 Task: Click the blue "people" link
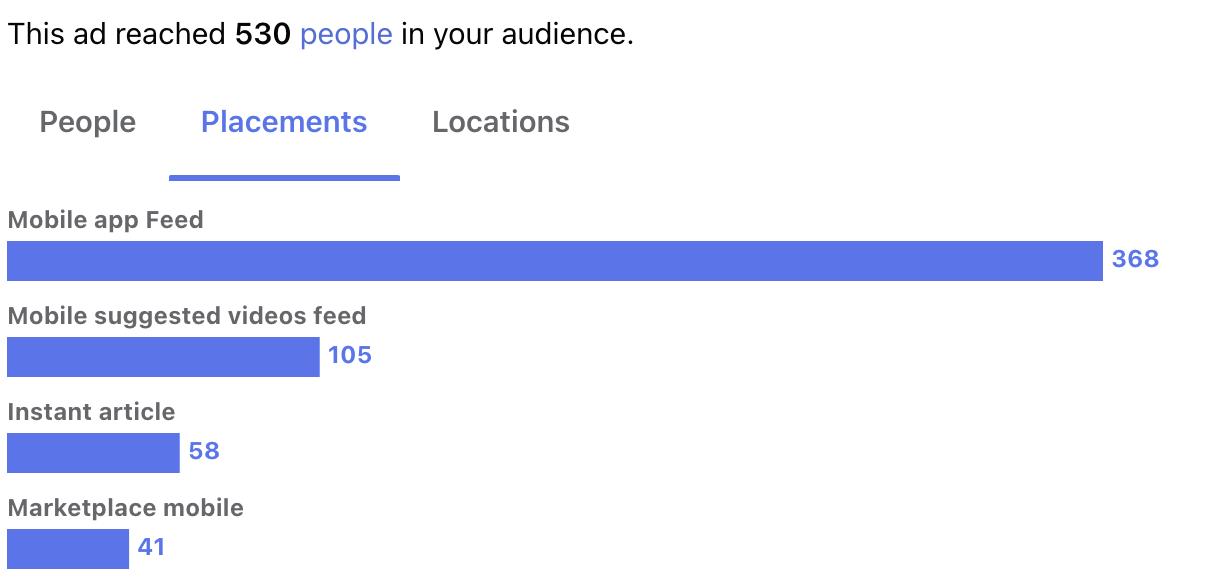[346, 35]
